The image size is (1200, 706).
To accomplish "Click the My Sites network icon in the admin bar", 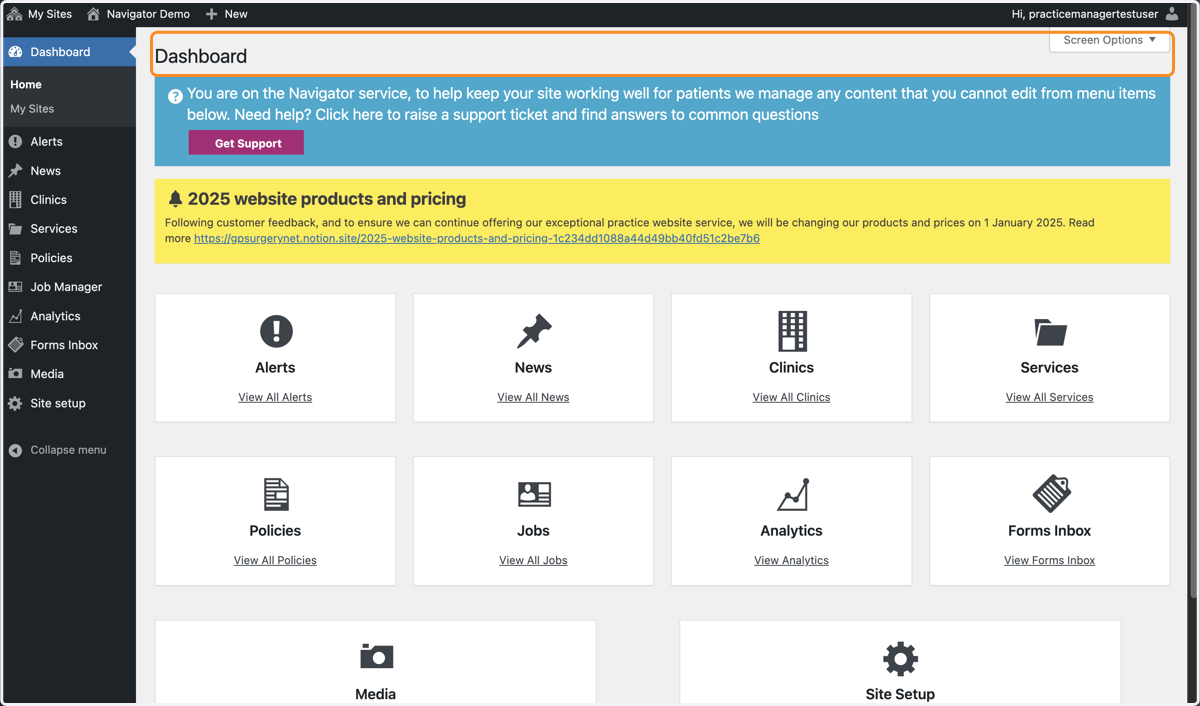I will (15, 14).
